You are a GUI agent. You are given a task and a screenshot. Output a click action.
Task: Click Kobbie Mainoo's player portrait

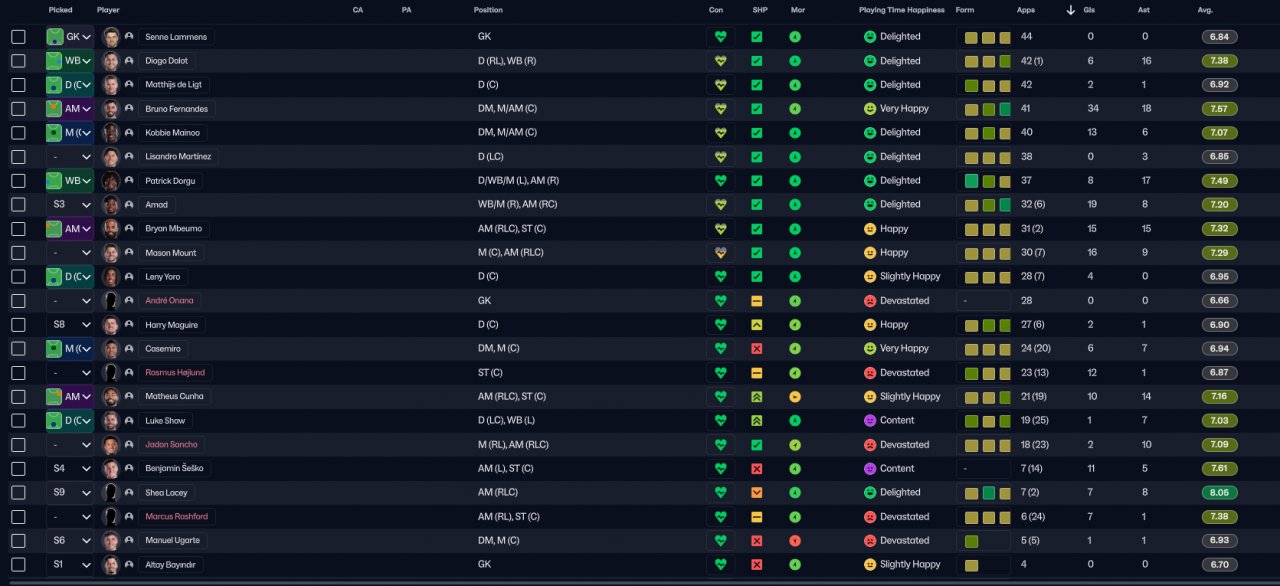click(111, 133)
